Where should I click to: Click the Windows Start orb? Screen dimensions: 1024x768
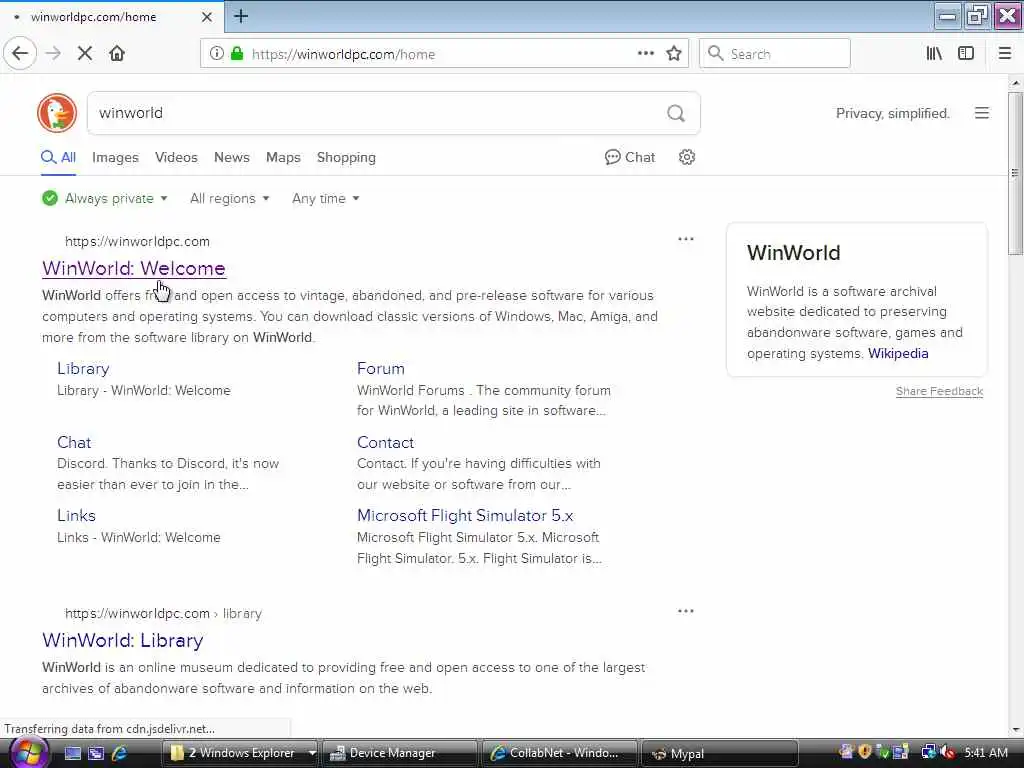(28, 752)
